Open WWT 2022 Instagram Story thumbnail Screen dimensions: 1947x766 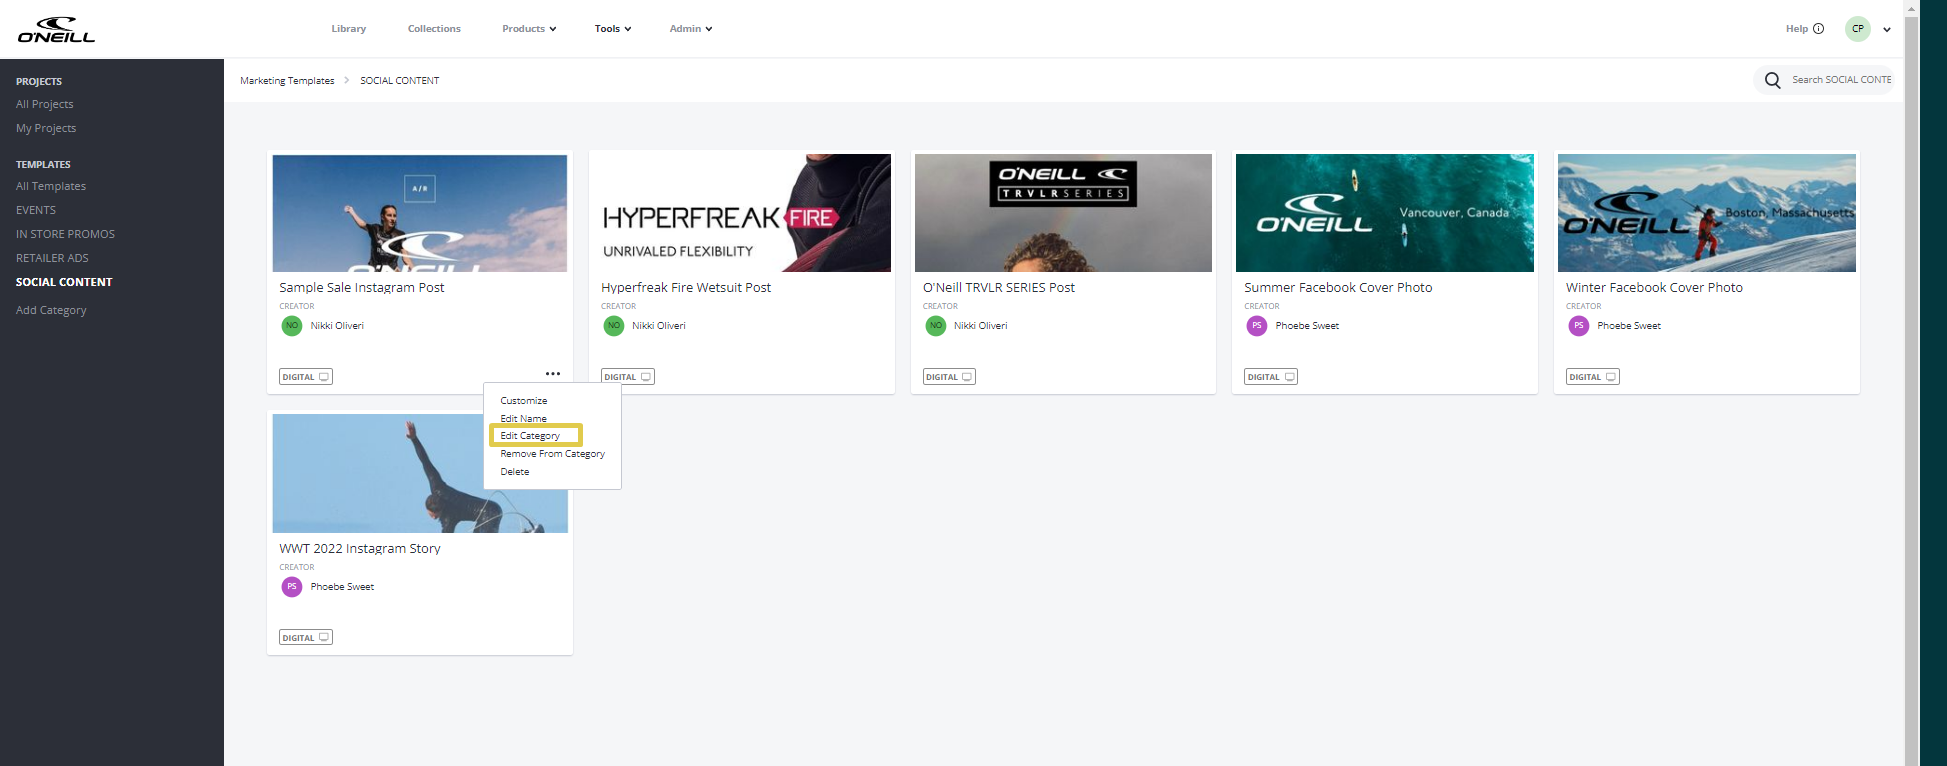click(420, 473)
